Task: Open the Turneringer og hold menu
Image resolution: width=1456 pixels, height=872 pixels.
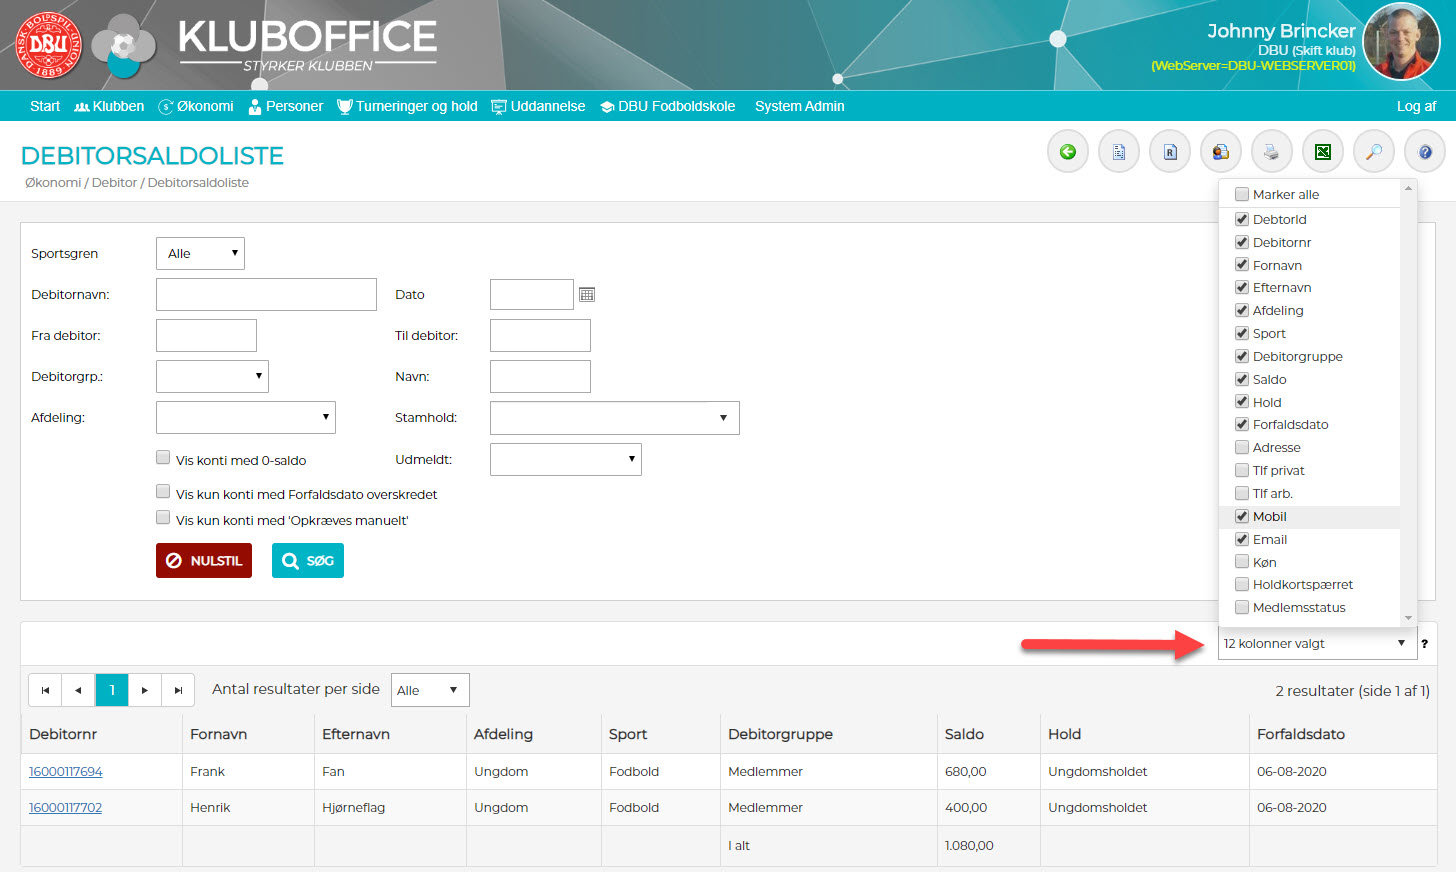Action: [407, 106]
